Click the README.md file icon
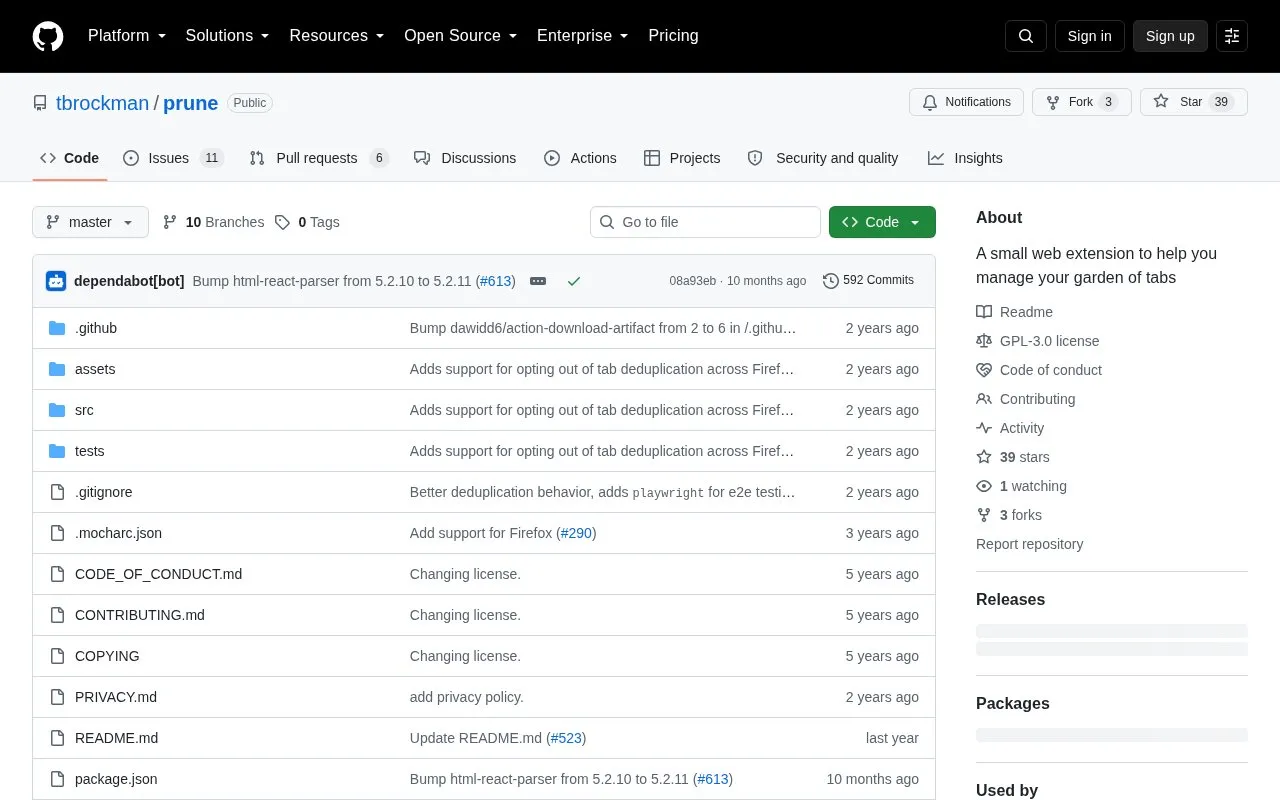This screenshot has width=1280, height=800. [57, 738]
